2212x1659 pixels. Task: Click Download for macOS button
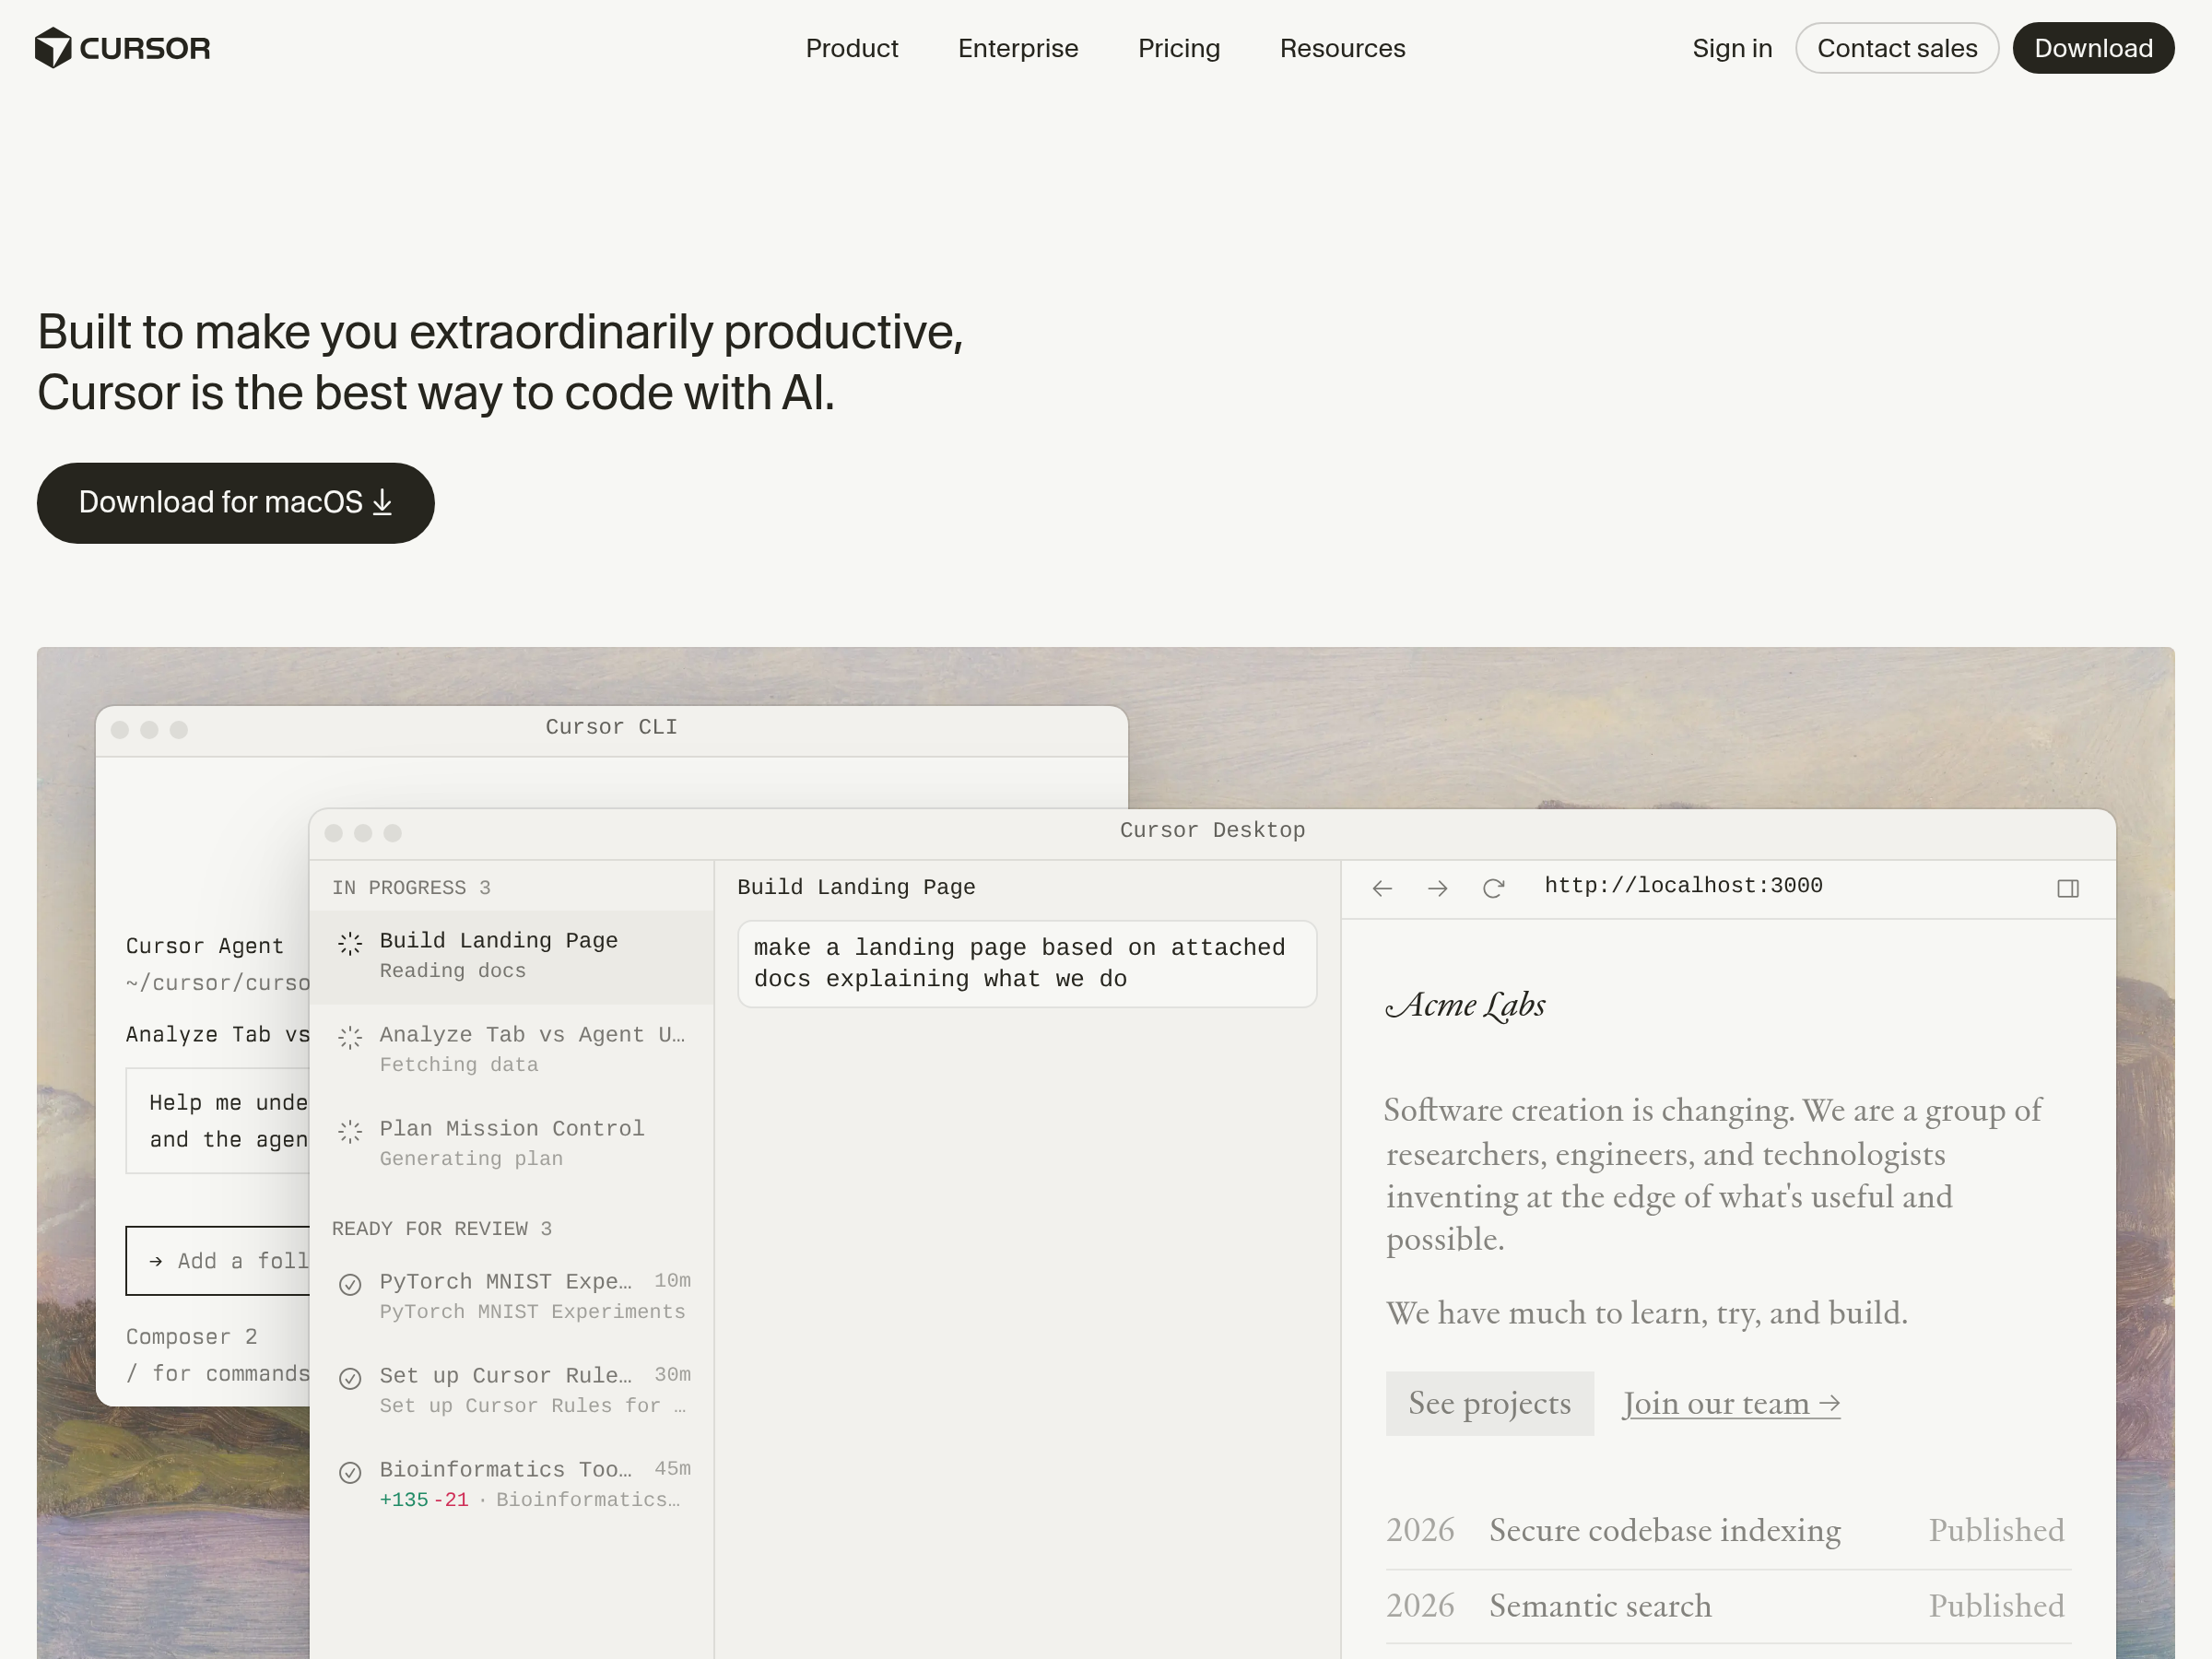(x=235, y=502)
